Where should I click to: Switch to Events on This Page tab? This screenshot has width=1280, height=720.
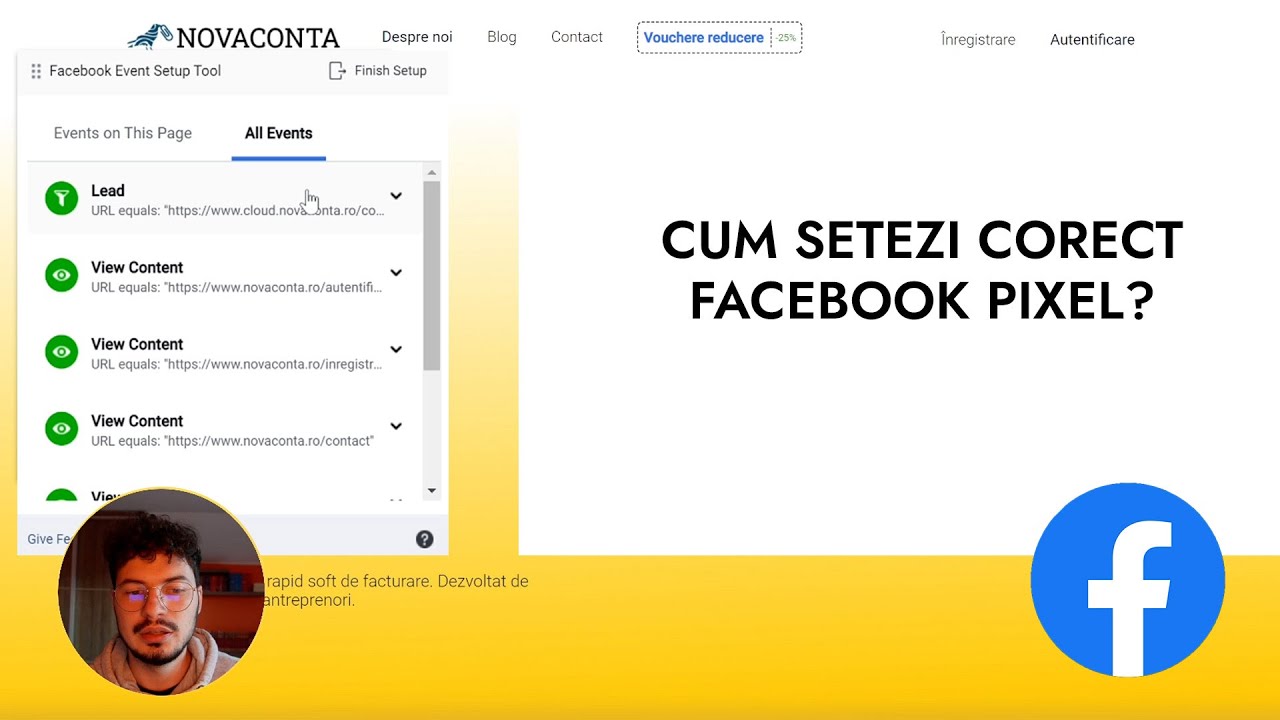tap(123, 133)
